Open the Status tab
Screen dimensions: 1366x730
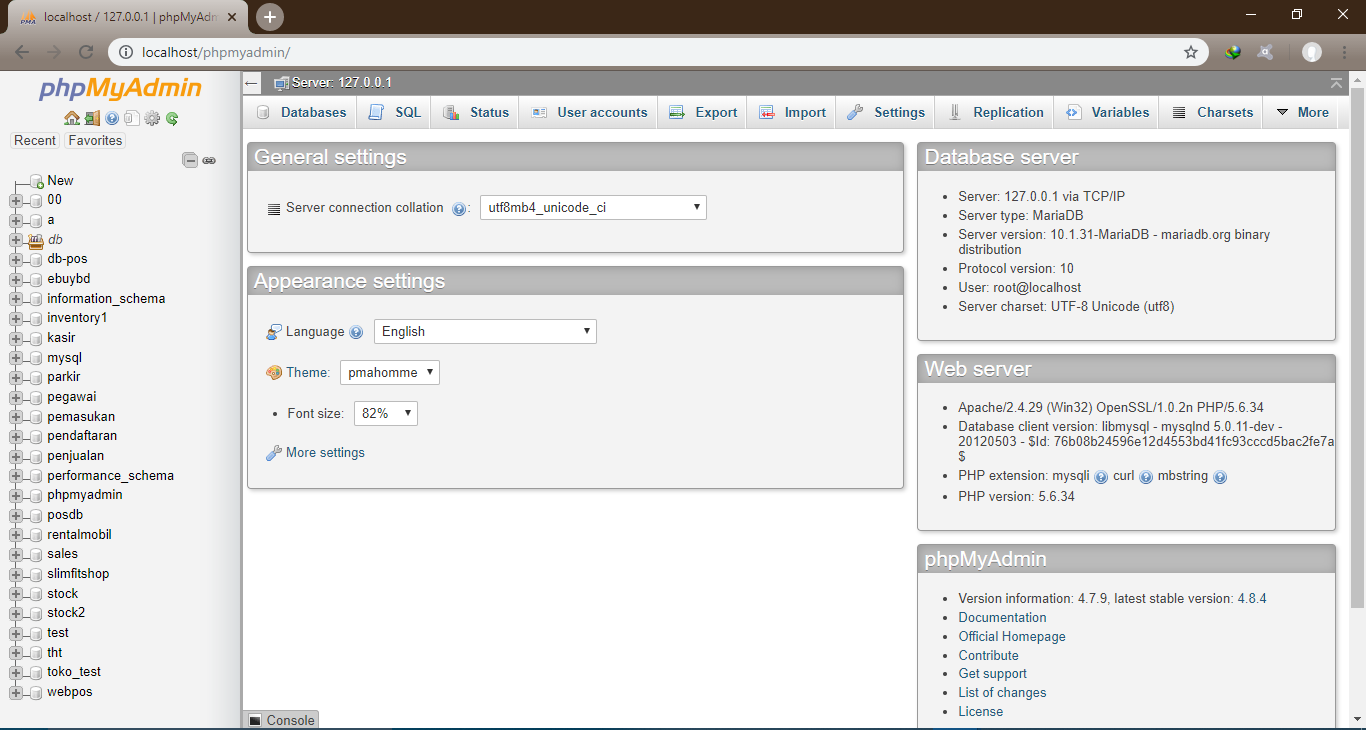[475, 112]
